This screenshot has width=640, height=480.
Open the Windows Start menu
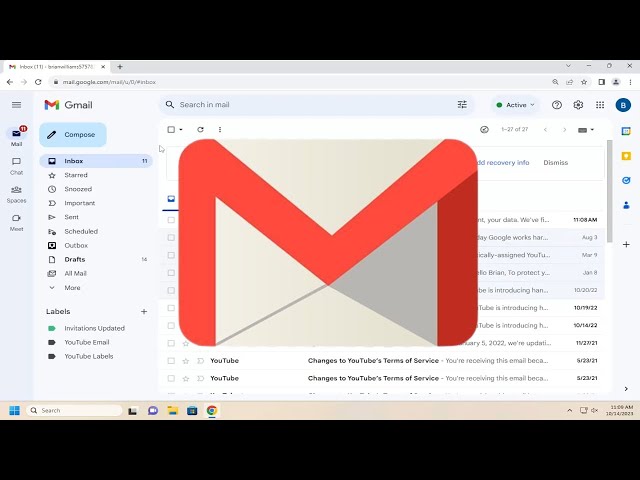(x=14, y=410)
